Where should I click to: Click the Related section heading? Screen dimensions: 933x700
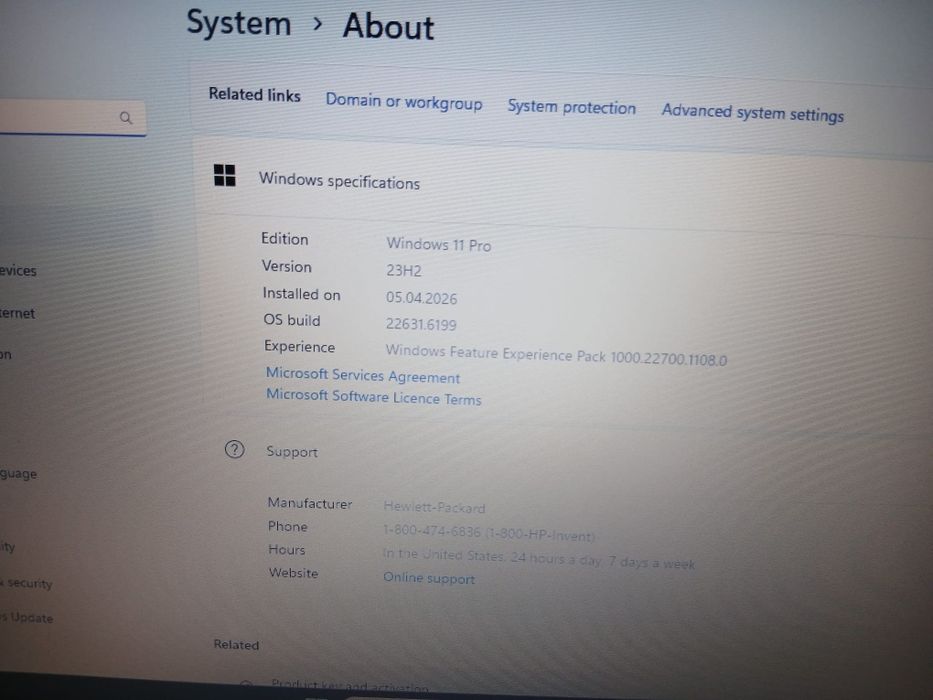coord(236,645)
